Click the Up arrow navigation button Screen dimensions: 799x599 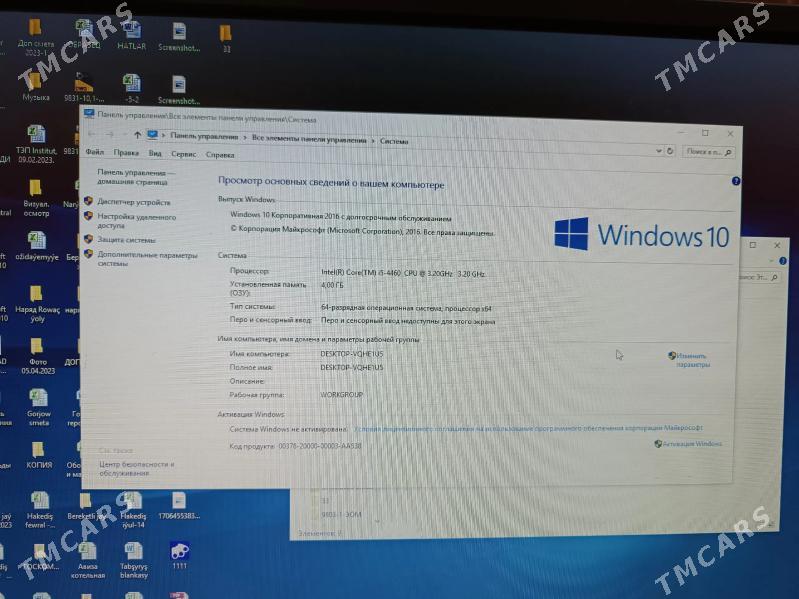point(137,135)
